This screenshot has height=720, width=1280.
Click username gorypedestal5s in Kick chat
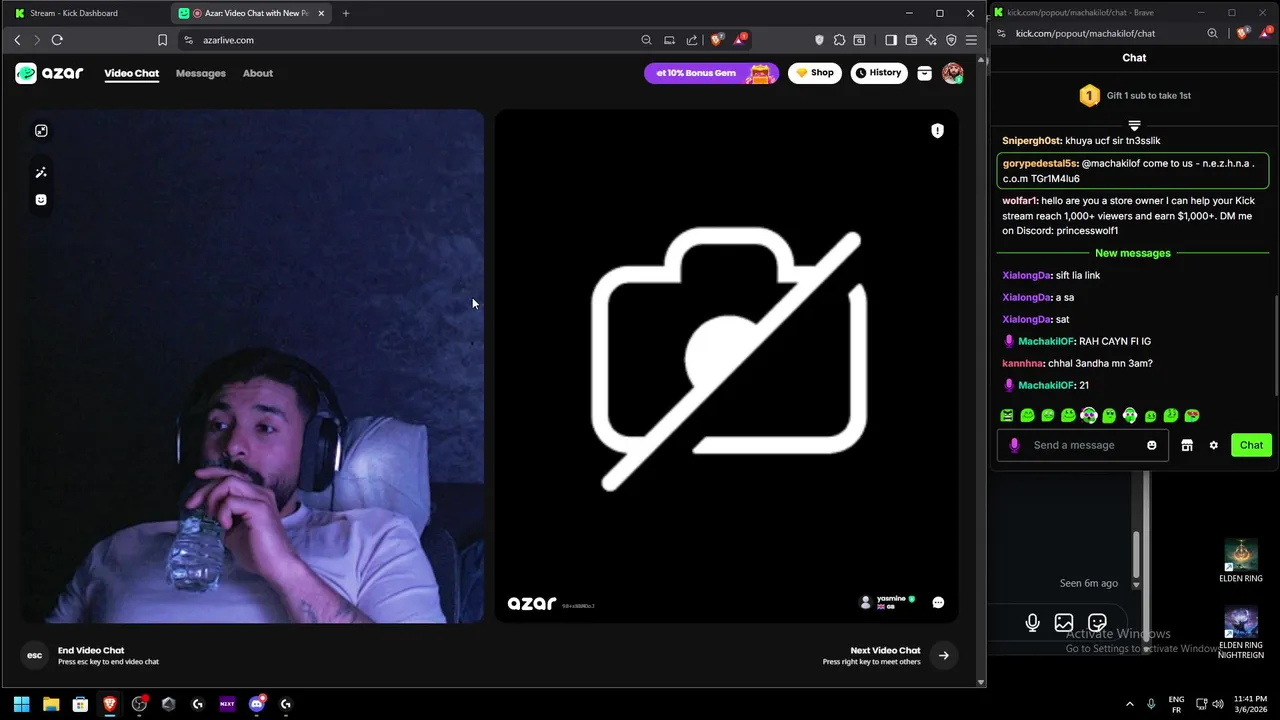[1039, 163]
